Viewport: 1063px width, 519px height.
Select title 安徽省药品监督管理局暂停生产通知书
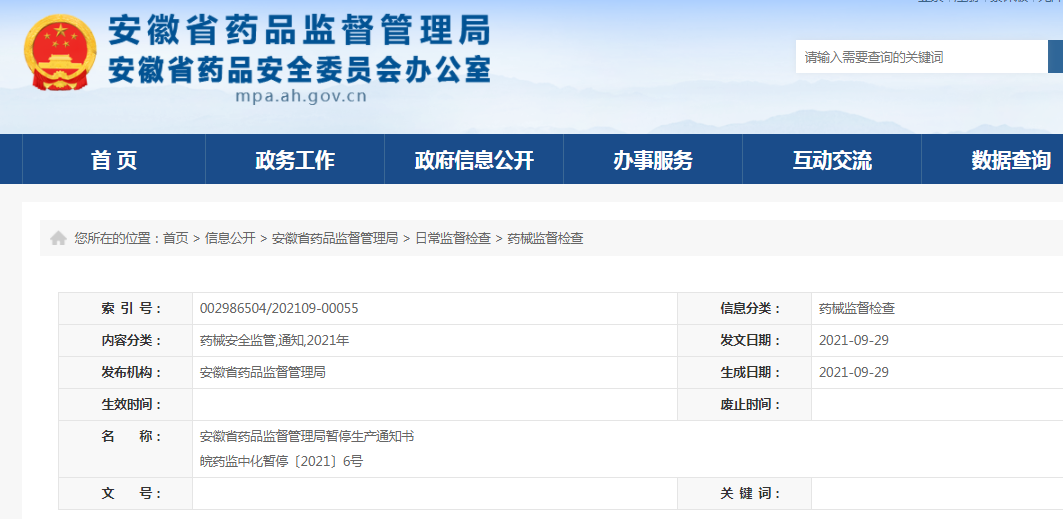(x=307, y=436)
